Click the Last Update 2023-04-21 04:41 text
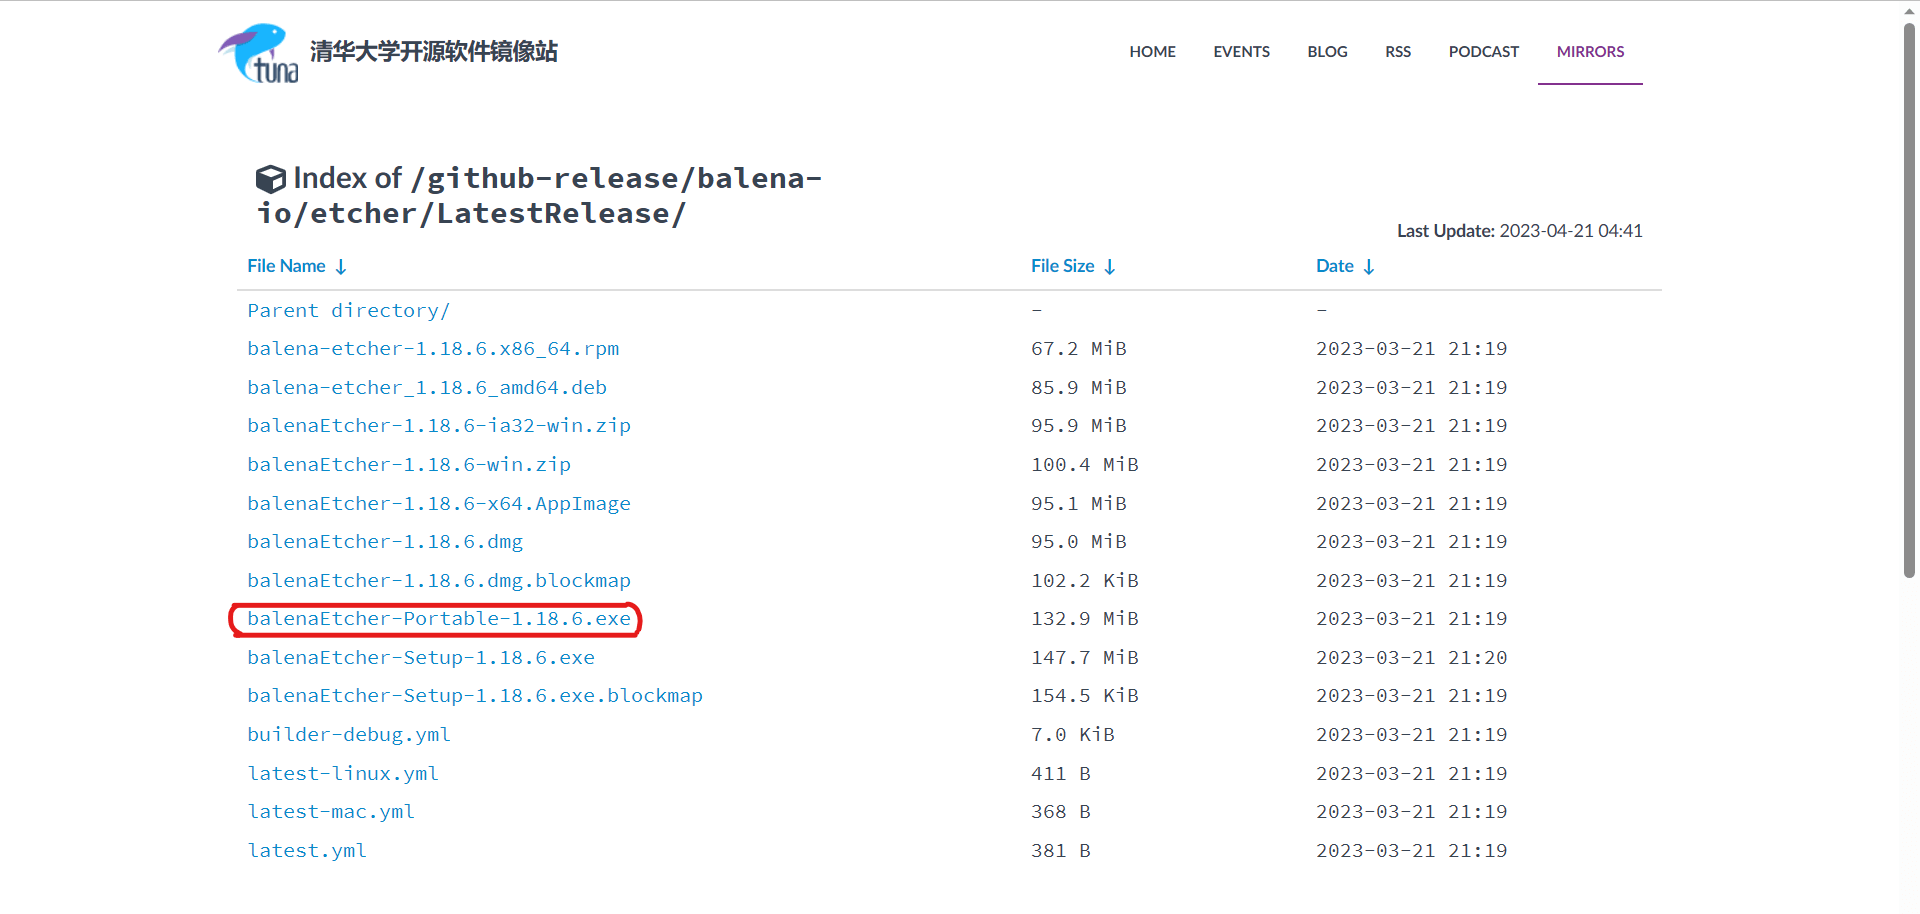Image resolution: width=1920 pixels, height=914 pixels. tap(1520, 231)
